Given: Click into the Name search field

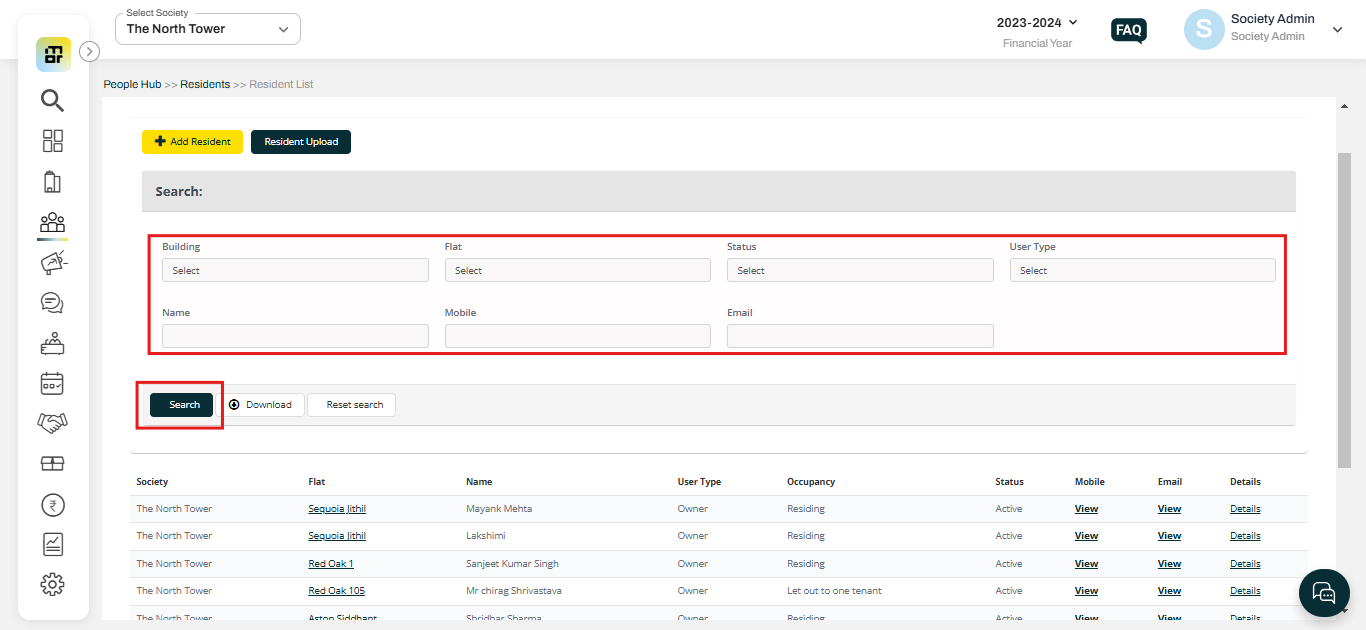Looking at the screenshot, I should pos(295,336).
